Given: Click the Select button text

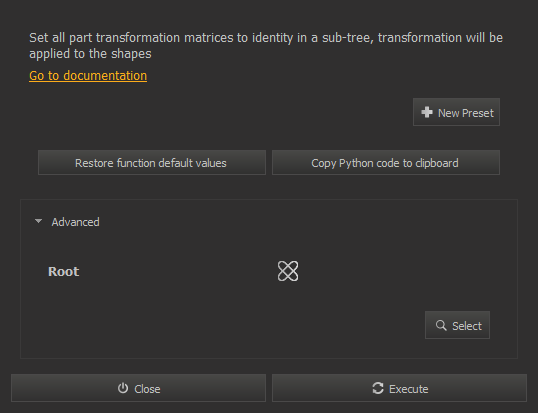Looking at the screenshot, I should coord(467,326).
